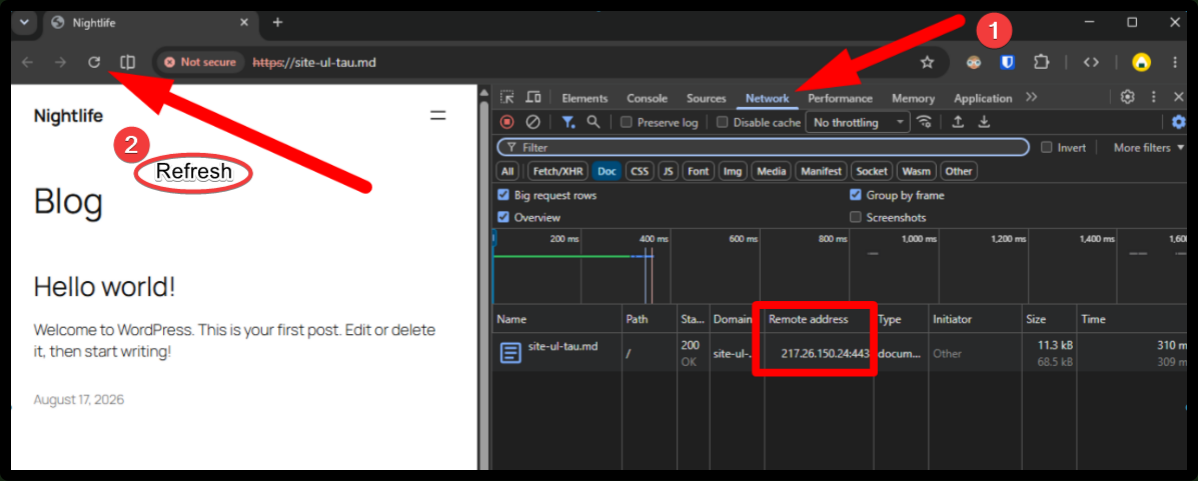Screen dimensions: 1198x481
Task: Enable the Preserve log checkbox
Action: coord(627,122)
